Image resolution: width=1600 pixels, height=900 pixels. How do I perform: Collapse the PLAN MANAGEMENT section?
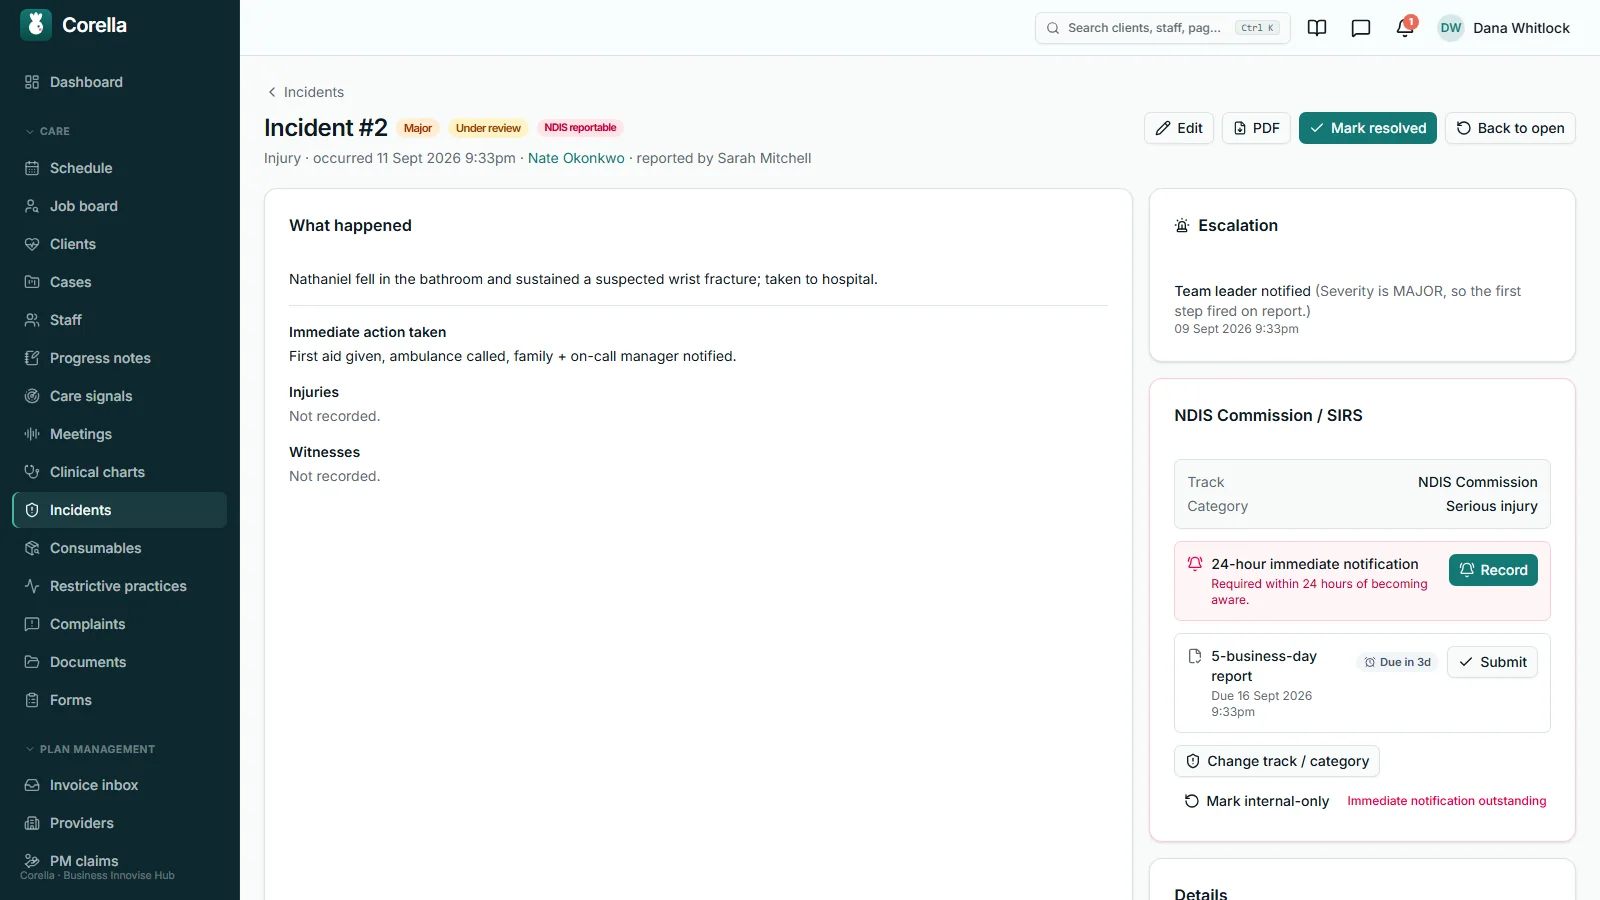[90, 749]
